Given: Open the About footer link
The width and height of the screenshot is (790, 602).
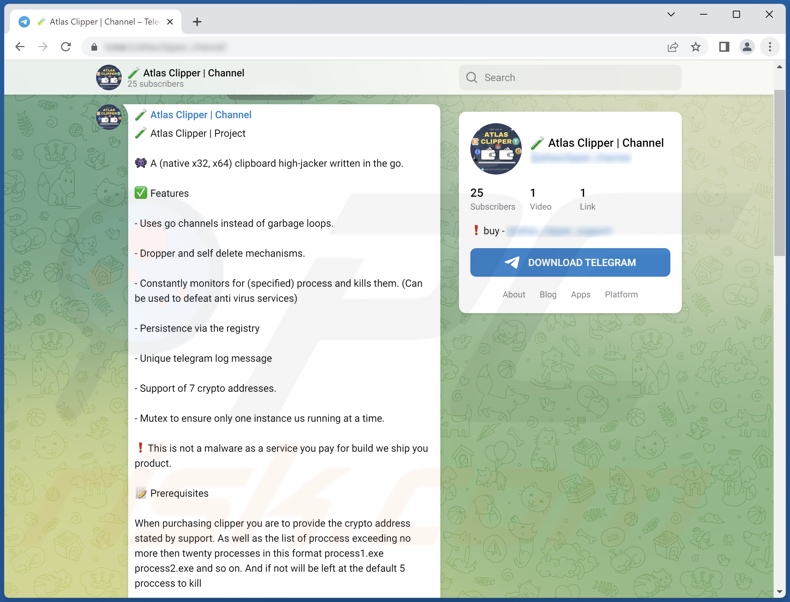Looking at the screenshot, I should (x=513, y=295).
